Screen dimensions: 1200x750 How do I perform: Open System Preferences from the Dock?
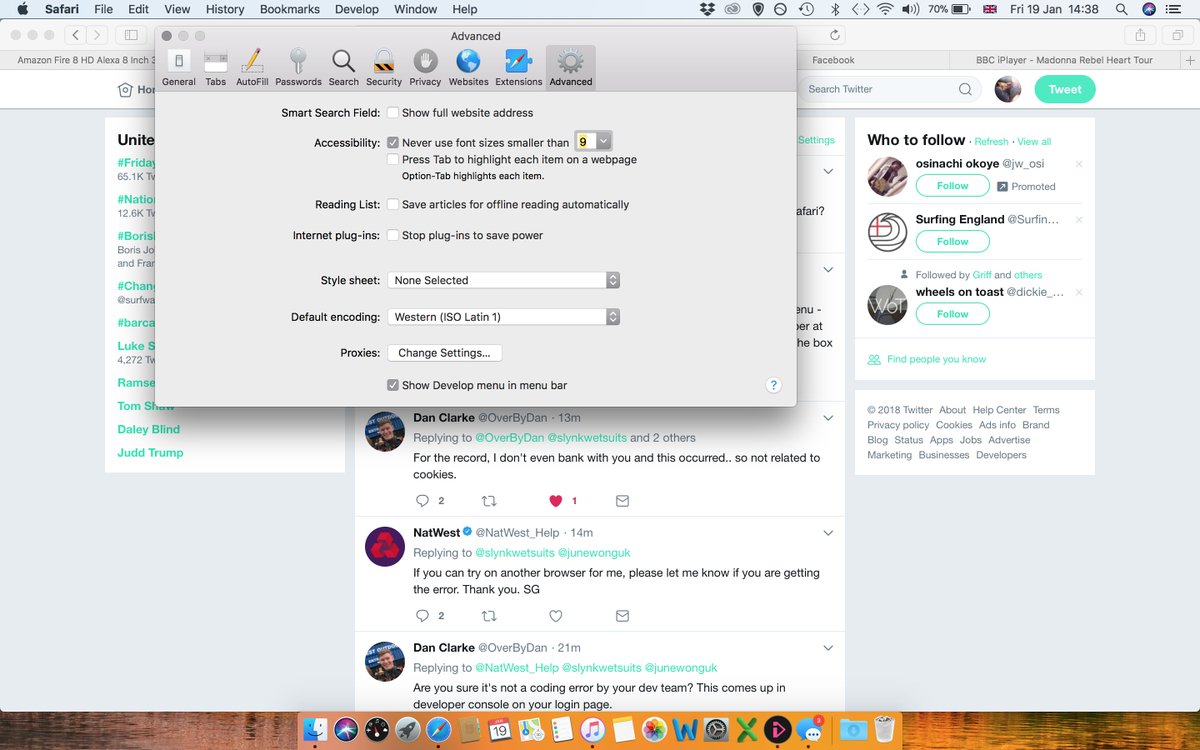[715, 729]
